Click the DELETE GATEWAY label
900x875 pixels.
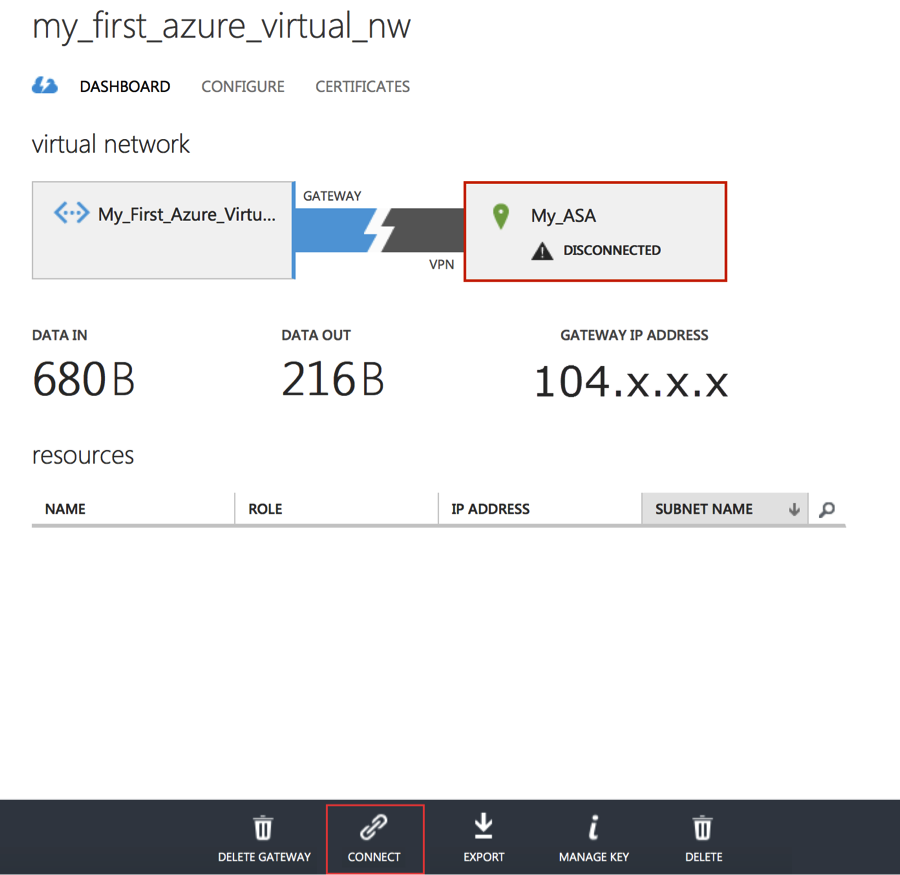[264, 857]
